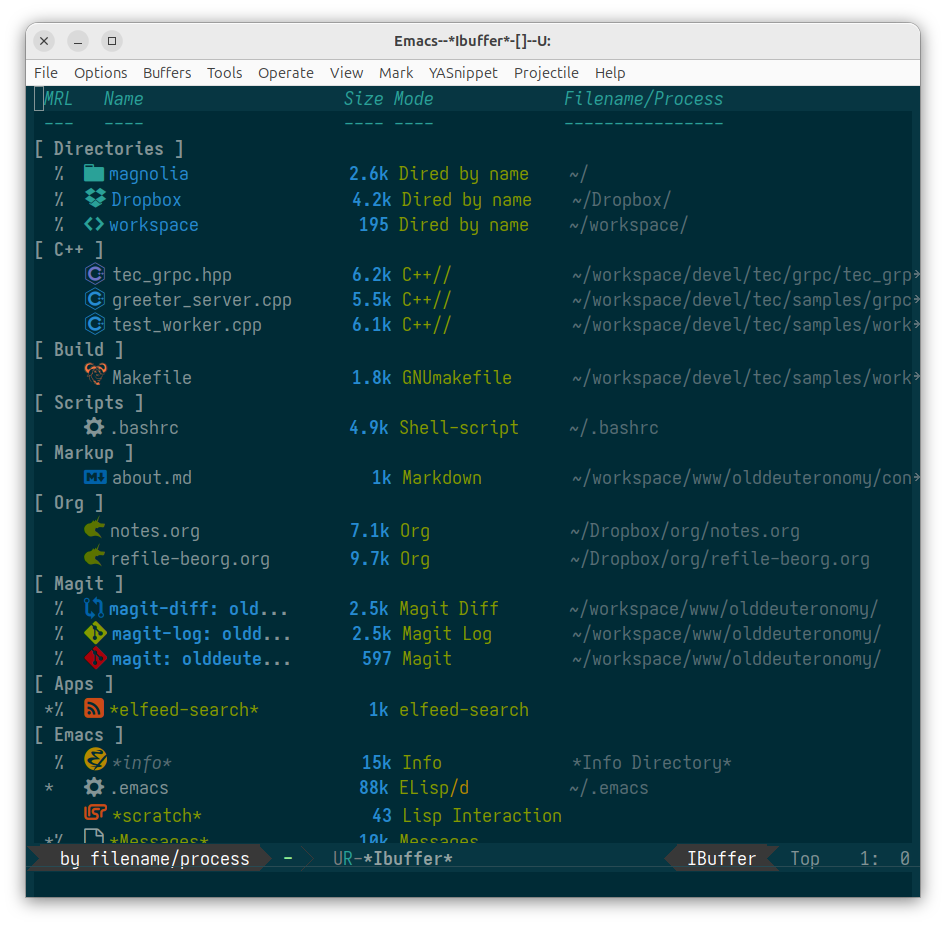Image resolution: width=946 pixels, height=926 pixels.
Task: Sort by the Mode column header
Action: 414,98
